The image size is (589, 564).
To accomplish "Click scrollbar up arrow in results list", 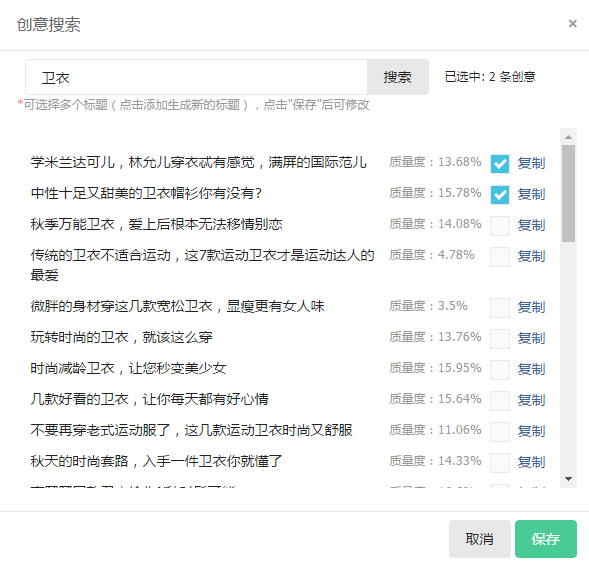I will click(568, 137).
